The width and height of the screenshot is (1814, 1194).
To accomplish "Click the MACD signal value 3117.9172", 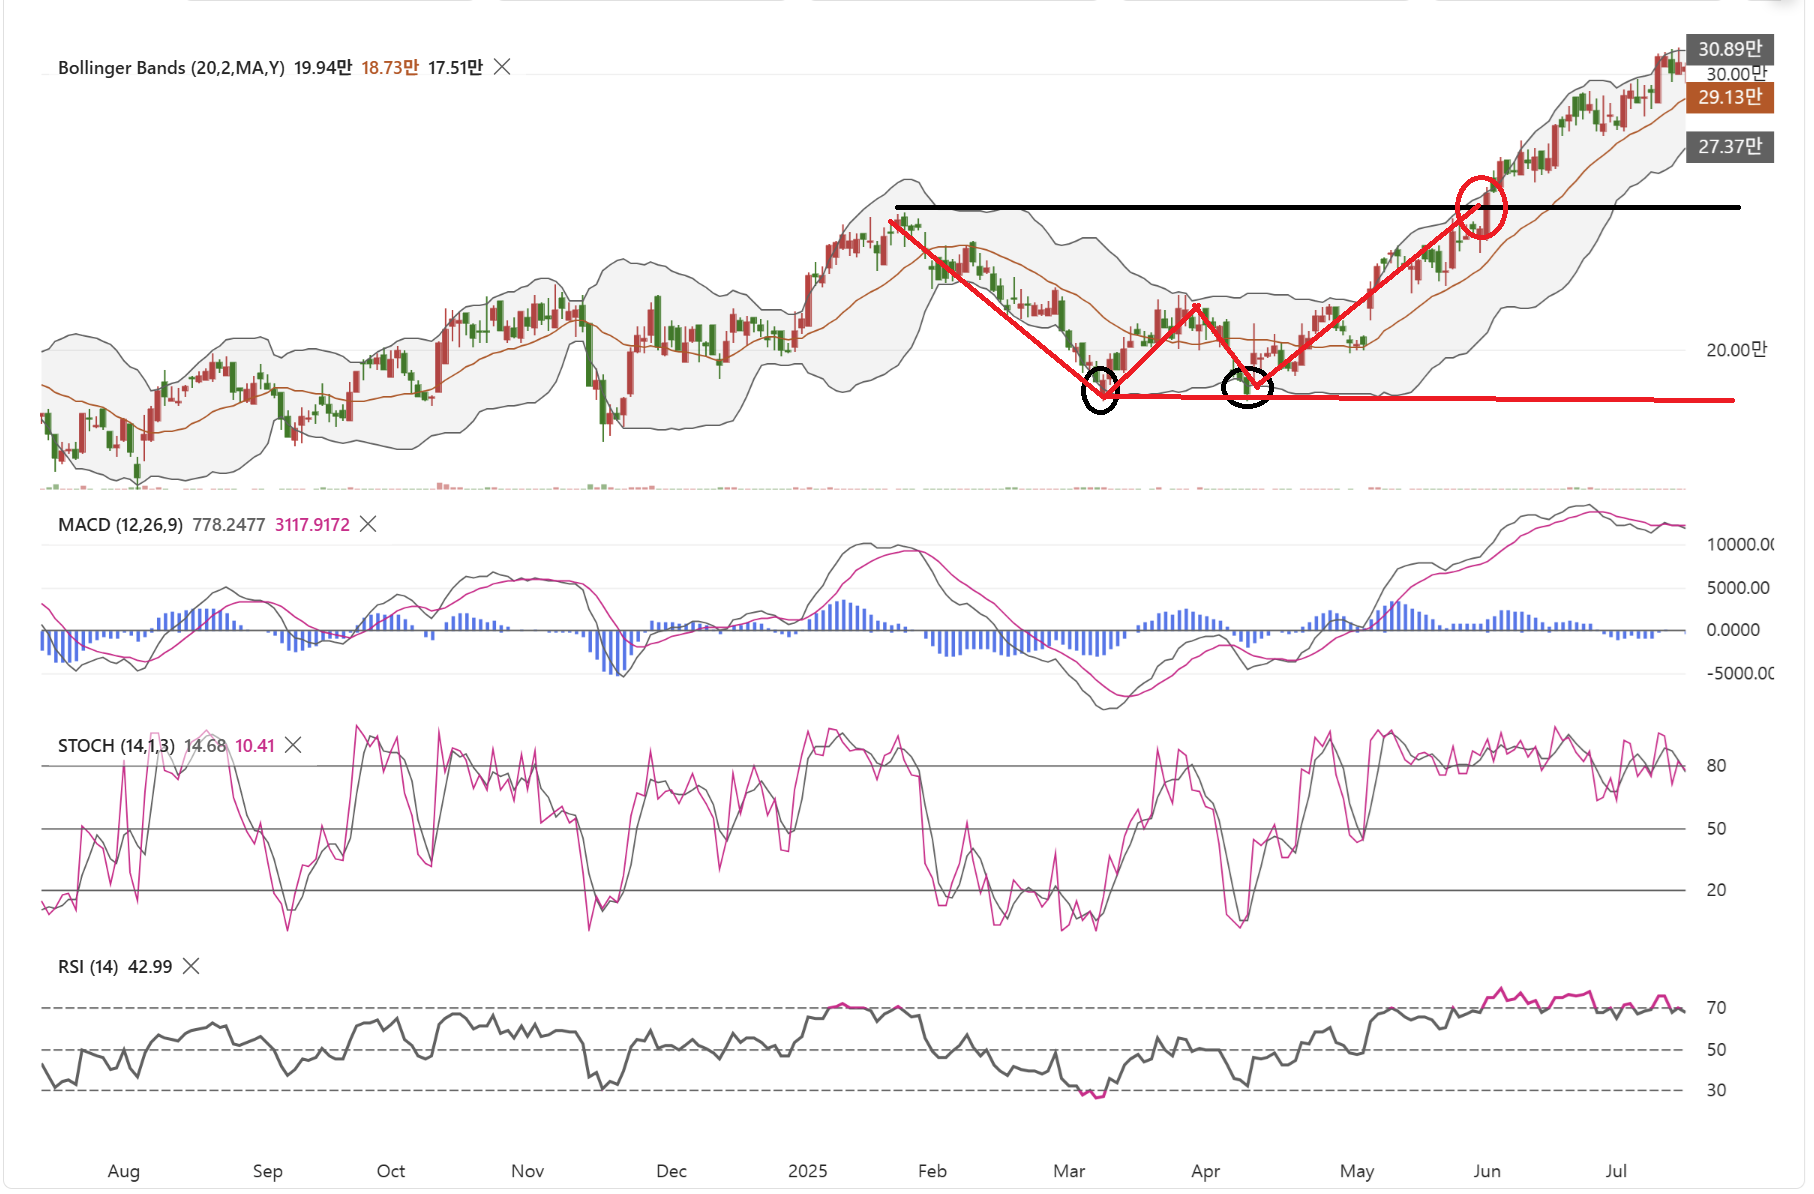I will coord(312,524).
